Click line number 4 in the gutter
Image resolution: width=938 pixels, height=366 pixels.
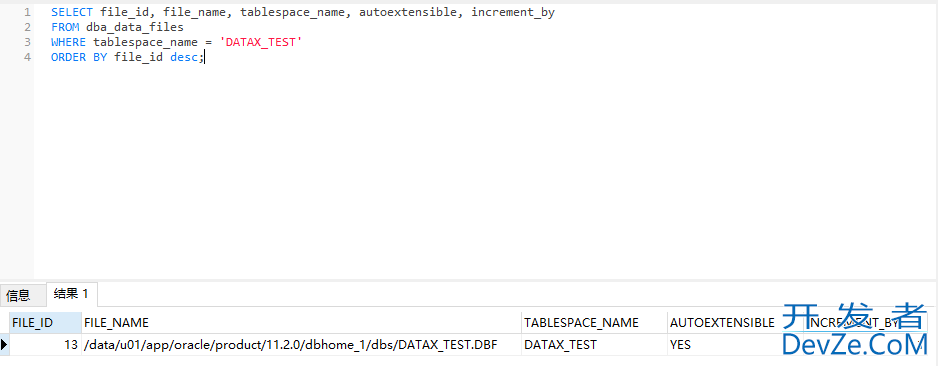(27, 57)
